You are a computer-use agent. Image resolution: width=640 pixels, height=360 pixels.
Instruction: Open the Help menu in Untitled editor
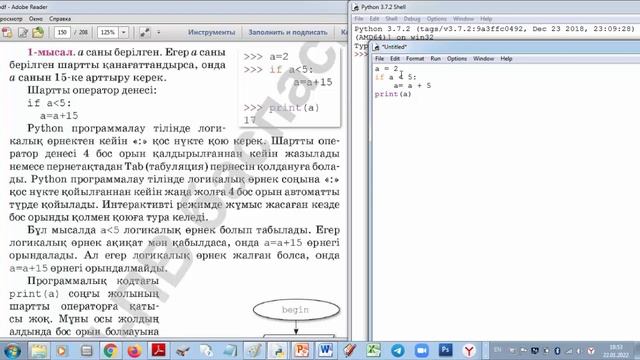tap(506, 59)
